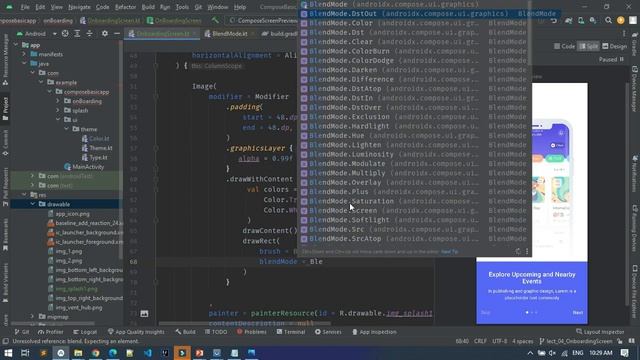Collapse the drawable folder

pos(33,204)
